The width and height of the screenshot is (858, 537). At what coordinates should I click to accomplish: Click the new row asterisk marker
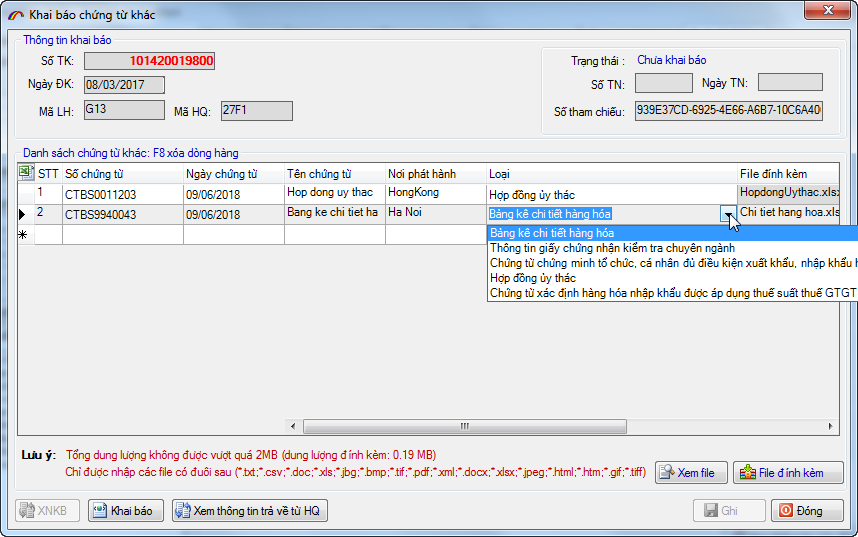[x=24, y=235]
